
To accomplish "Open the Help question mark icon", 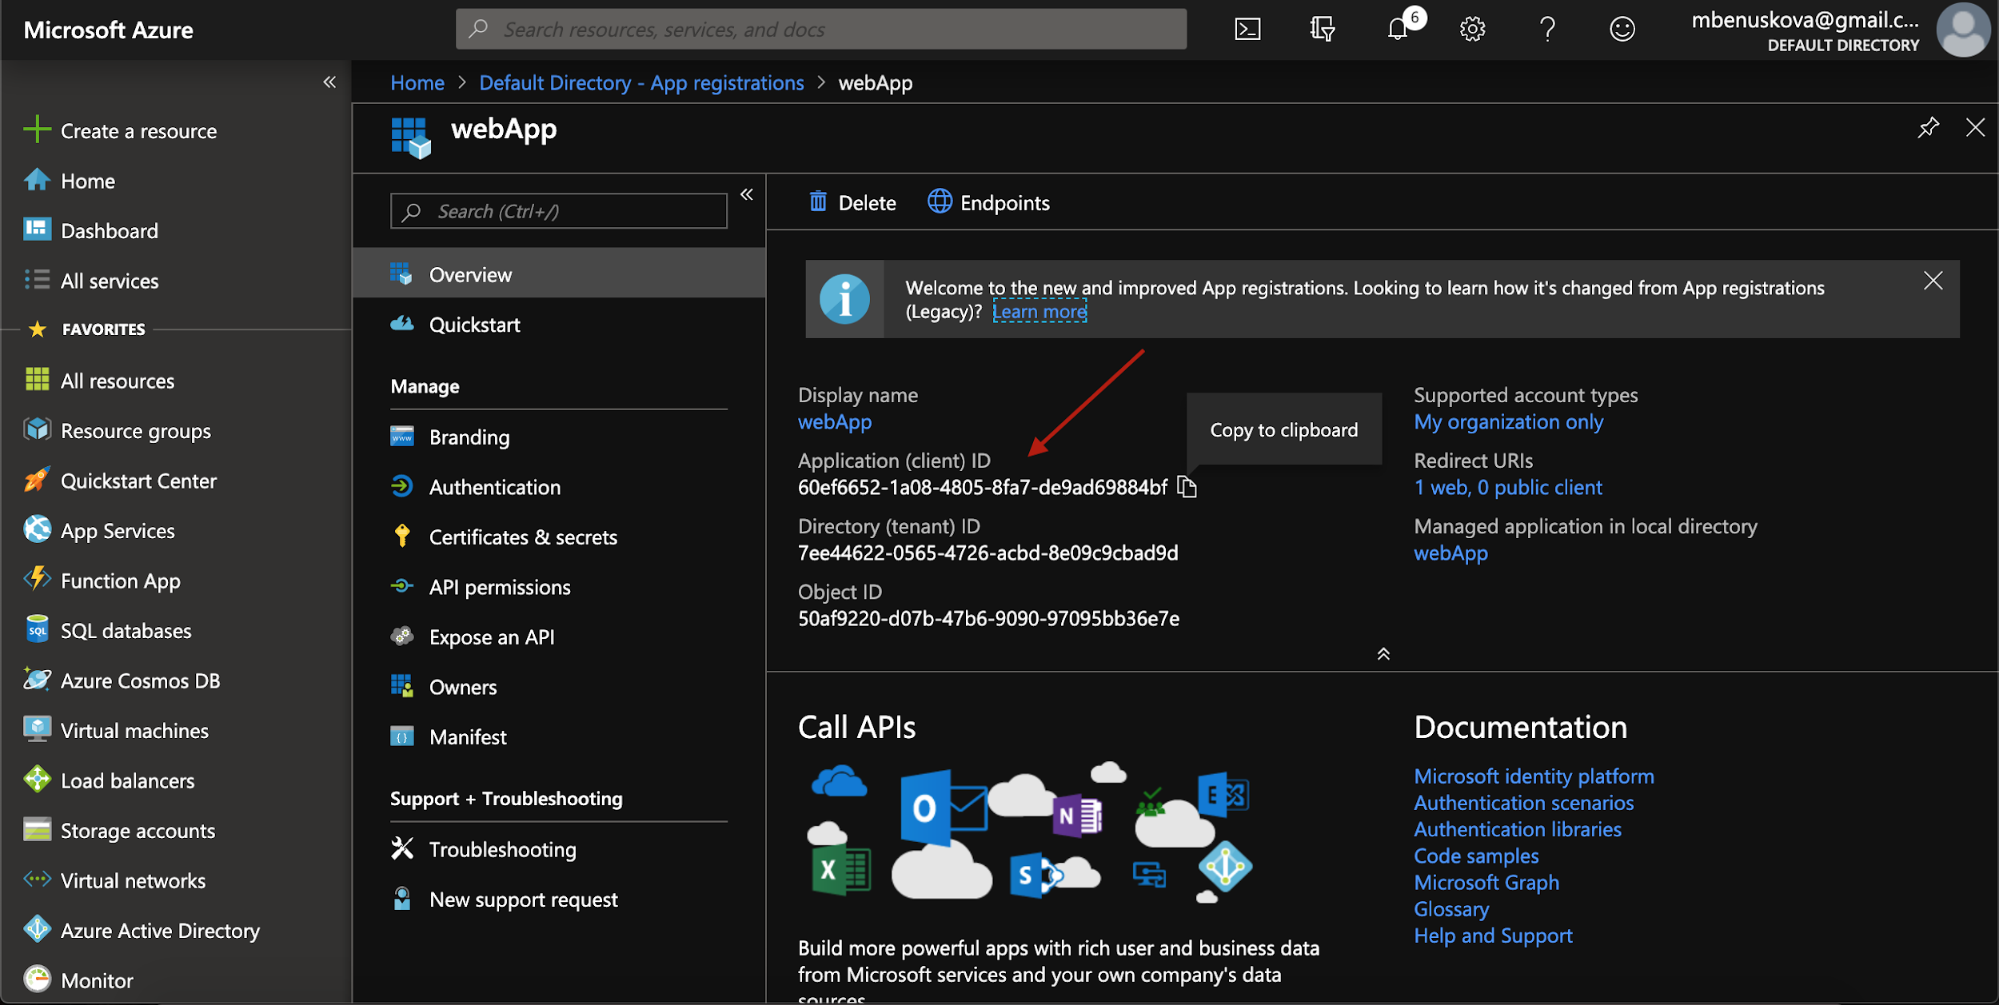I will coord(1547,29).
